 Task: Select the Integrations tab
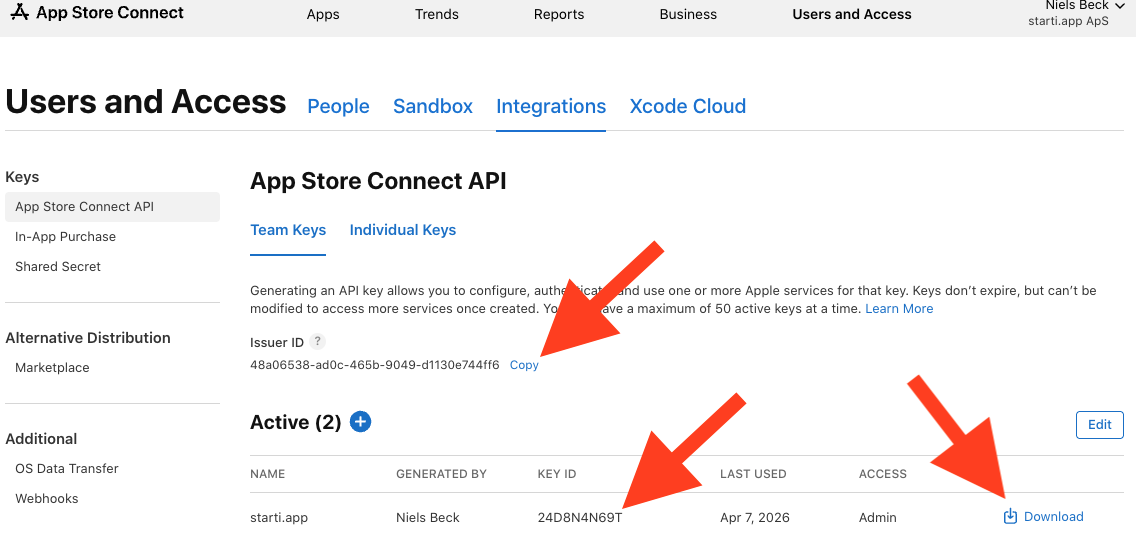pos(551,106)
